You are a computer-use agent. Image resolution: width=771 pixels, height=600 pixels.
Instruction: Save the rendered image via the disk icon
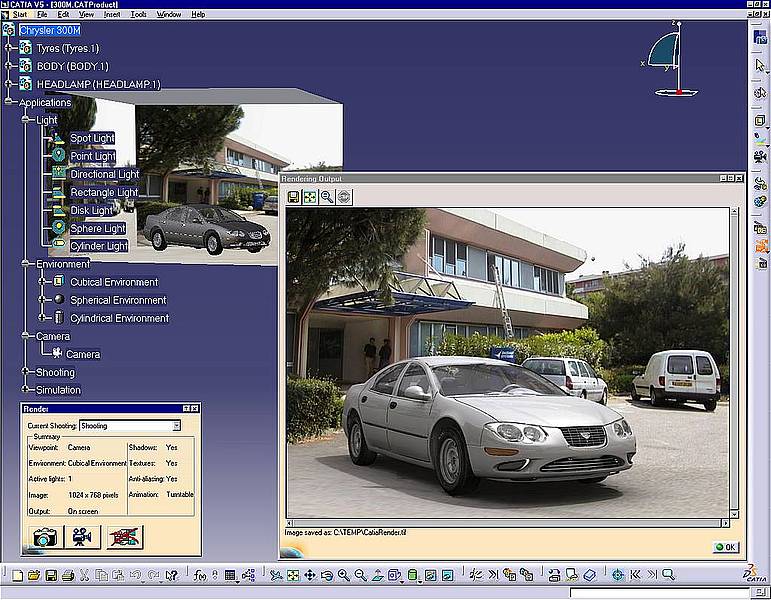tap(294, 197)
